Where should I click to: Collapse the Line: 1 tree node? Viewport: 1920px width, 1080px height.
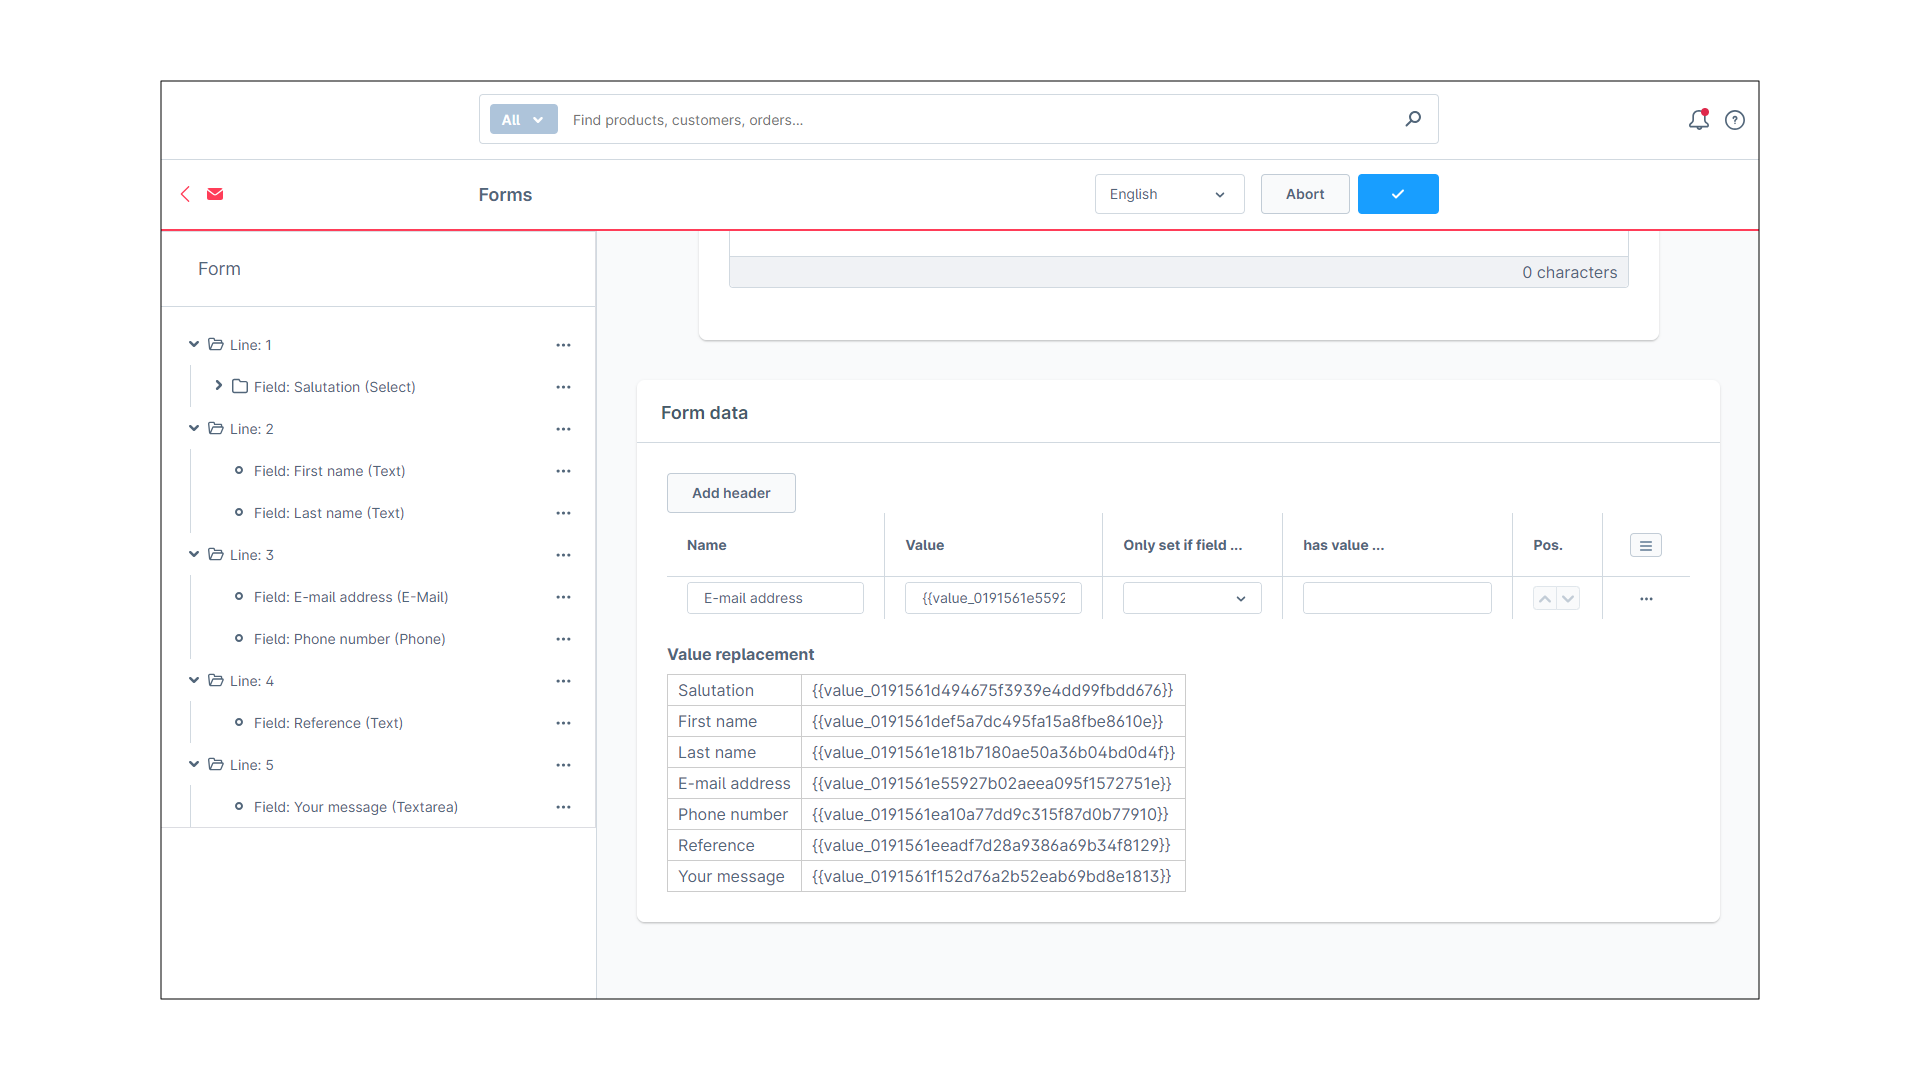pos(194,344)
